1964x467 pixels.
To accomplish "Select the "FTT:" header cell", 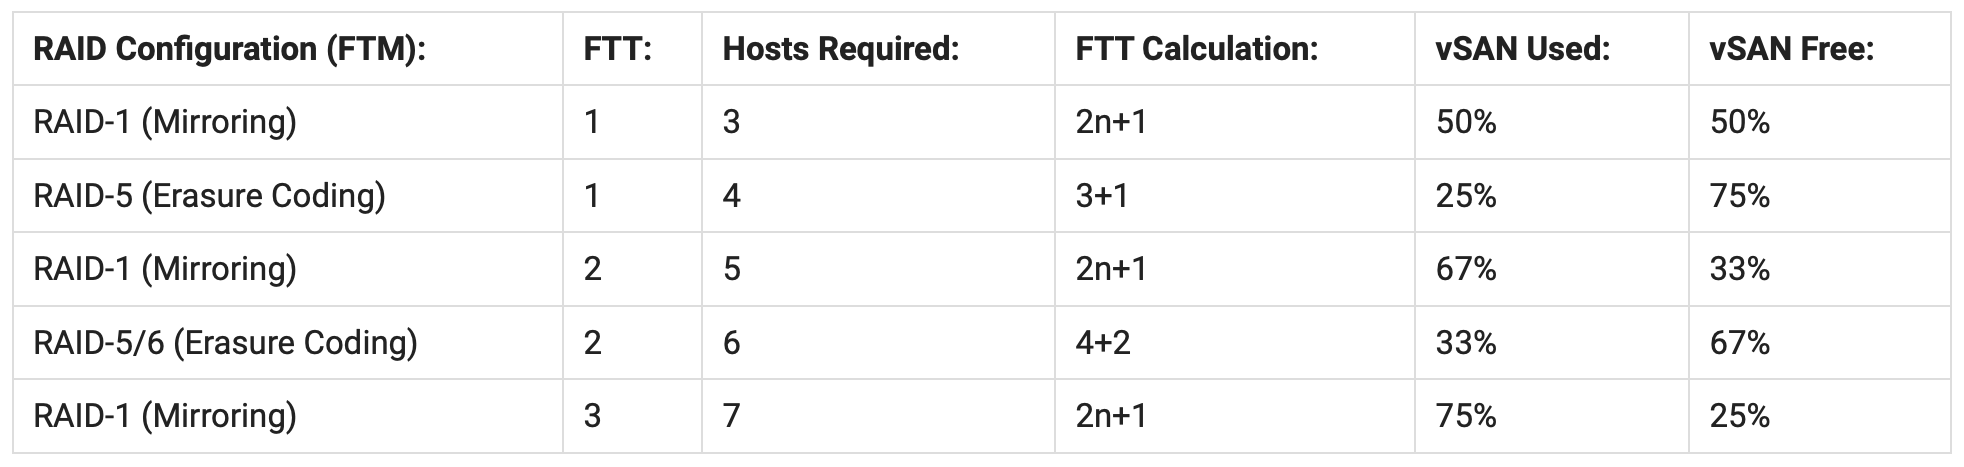I will pyautogui.click(x=617, y=49).
